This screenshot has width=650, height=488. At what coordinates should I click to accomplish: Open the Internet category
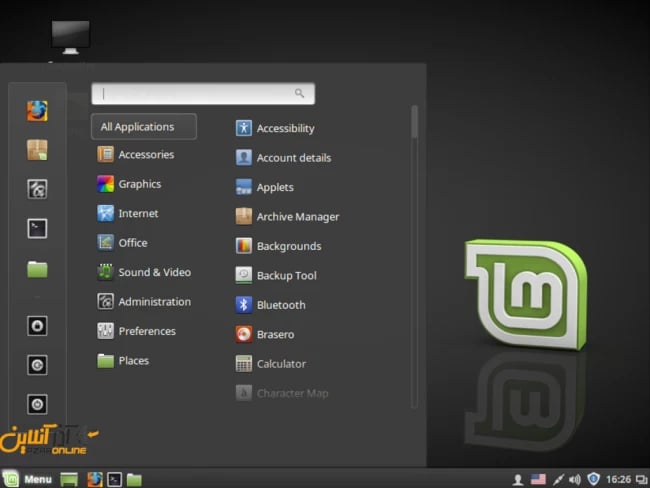tap(128, 214)
